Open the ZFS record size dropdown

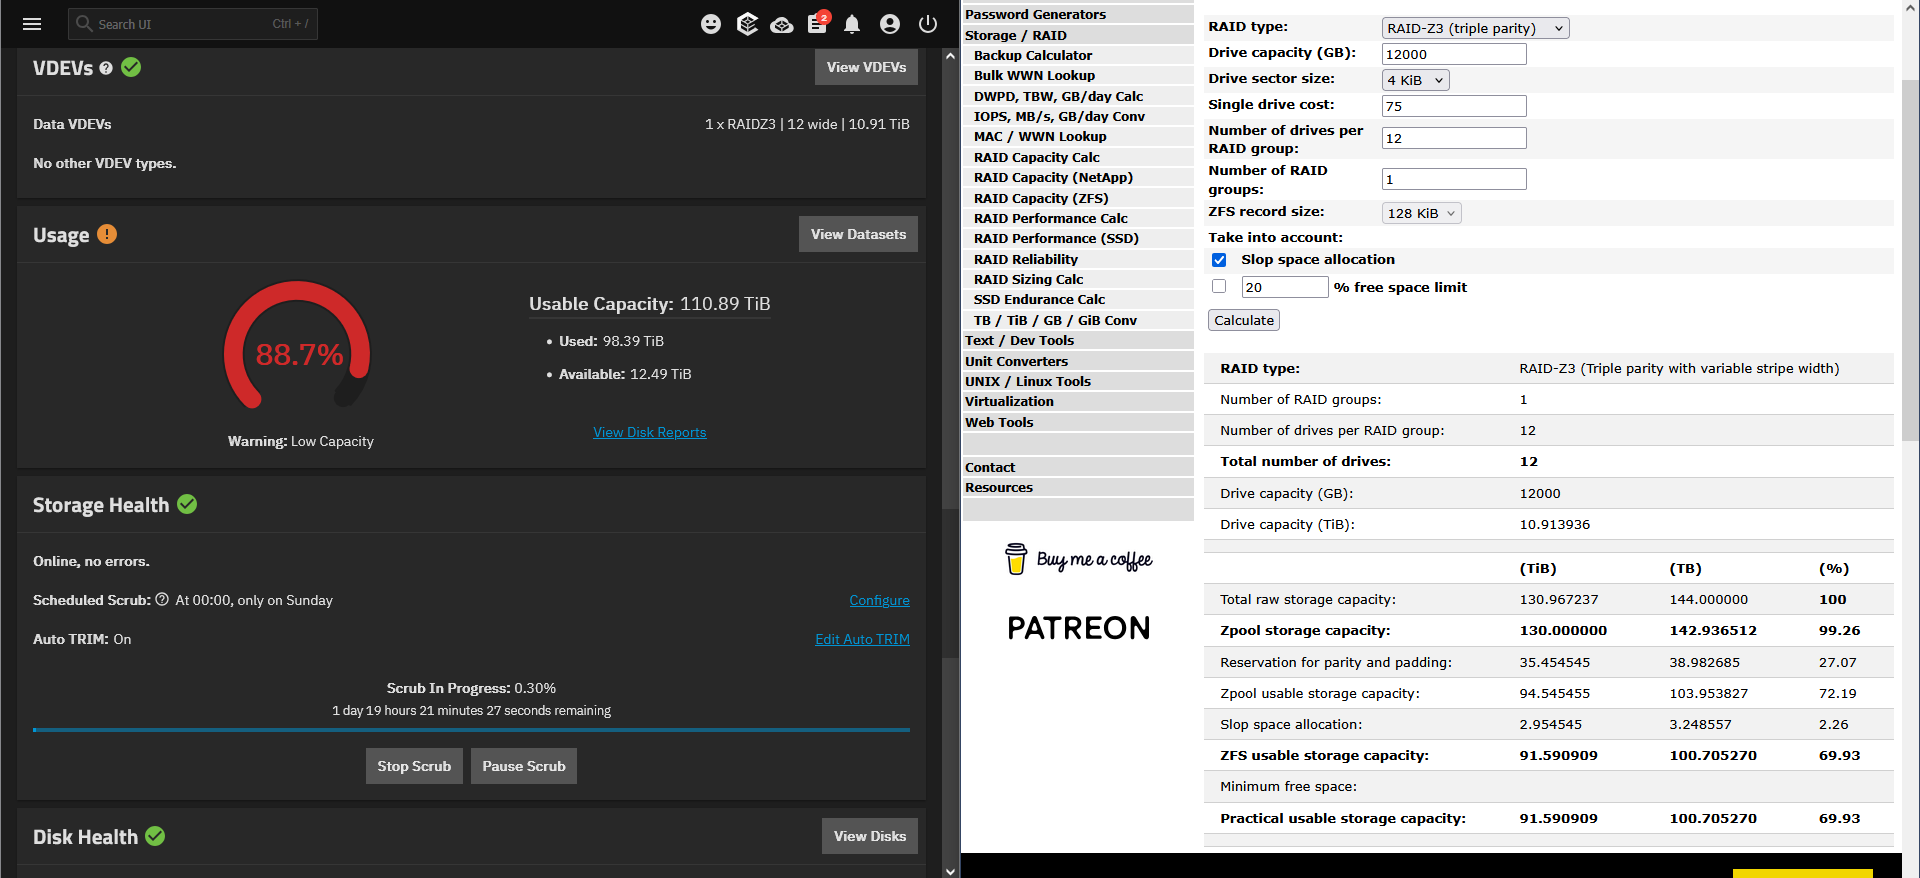1421,213
